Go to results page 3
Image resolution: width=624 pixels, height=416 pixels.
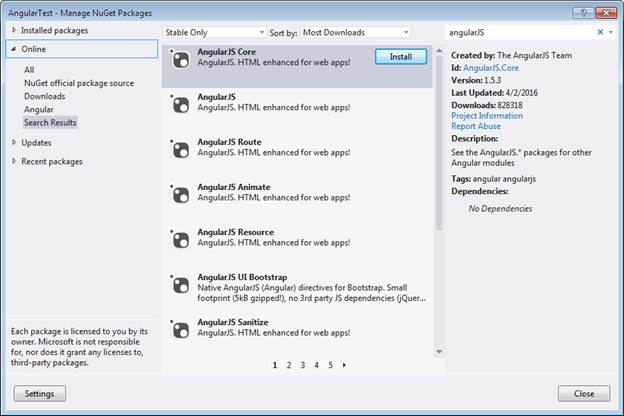click(302, 365)
